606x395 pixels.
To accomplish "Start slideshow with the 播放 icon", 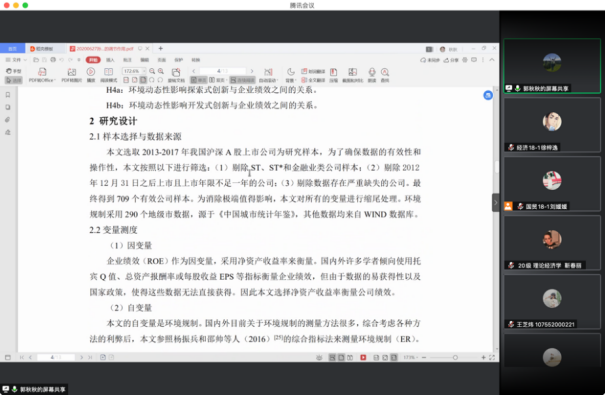I will 91,75.
